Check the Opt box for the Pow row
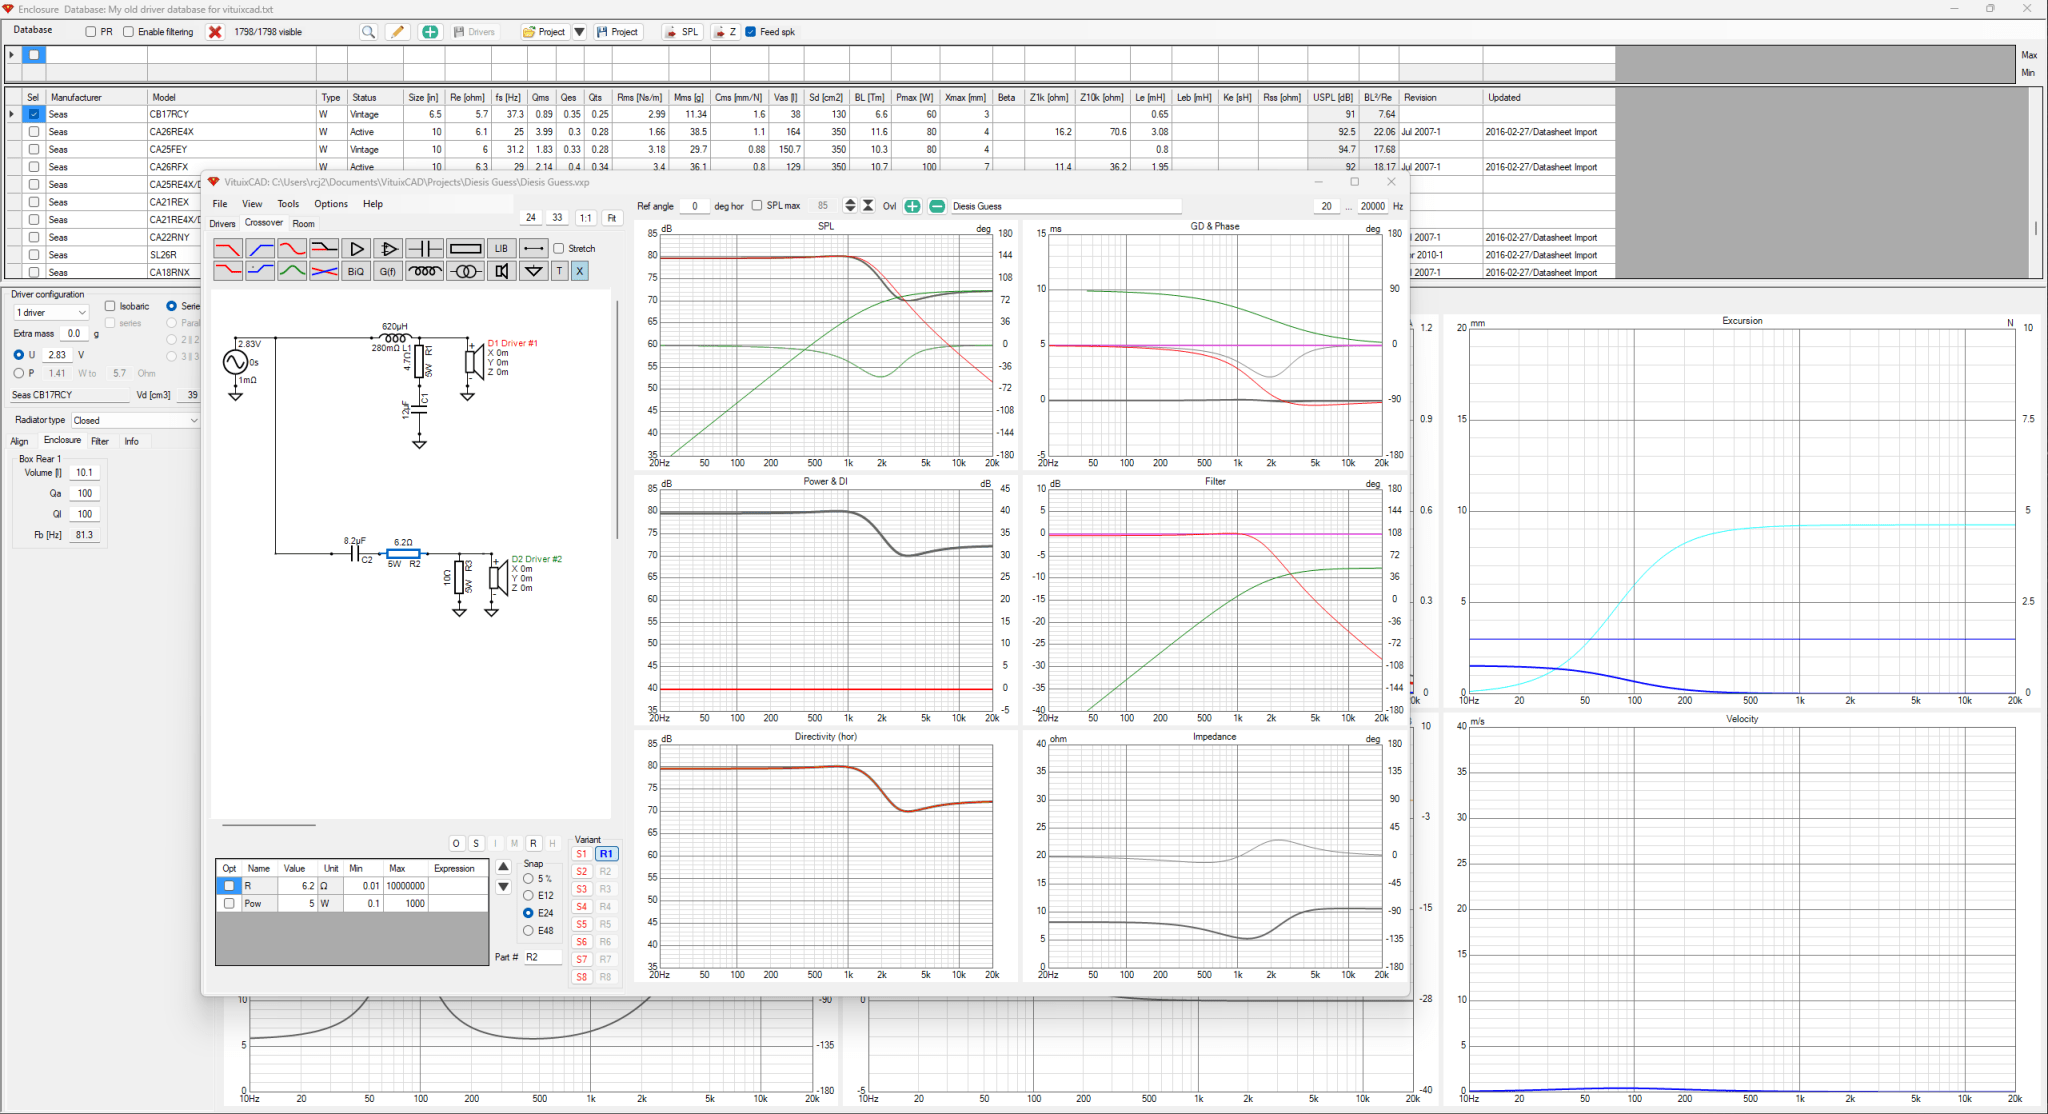2048x1114 pixels. point(229,903)
